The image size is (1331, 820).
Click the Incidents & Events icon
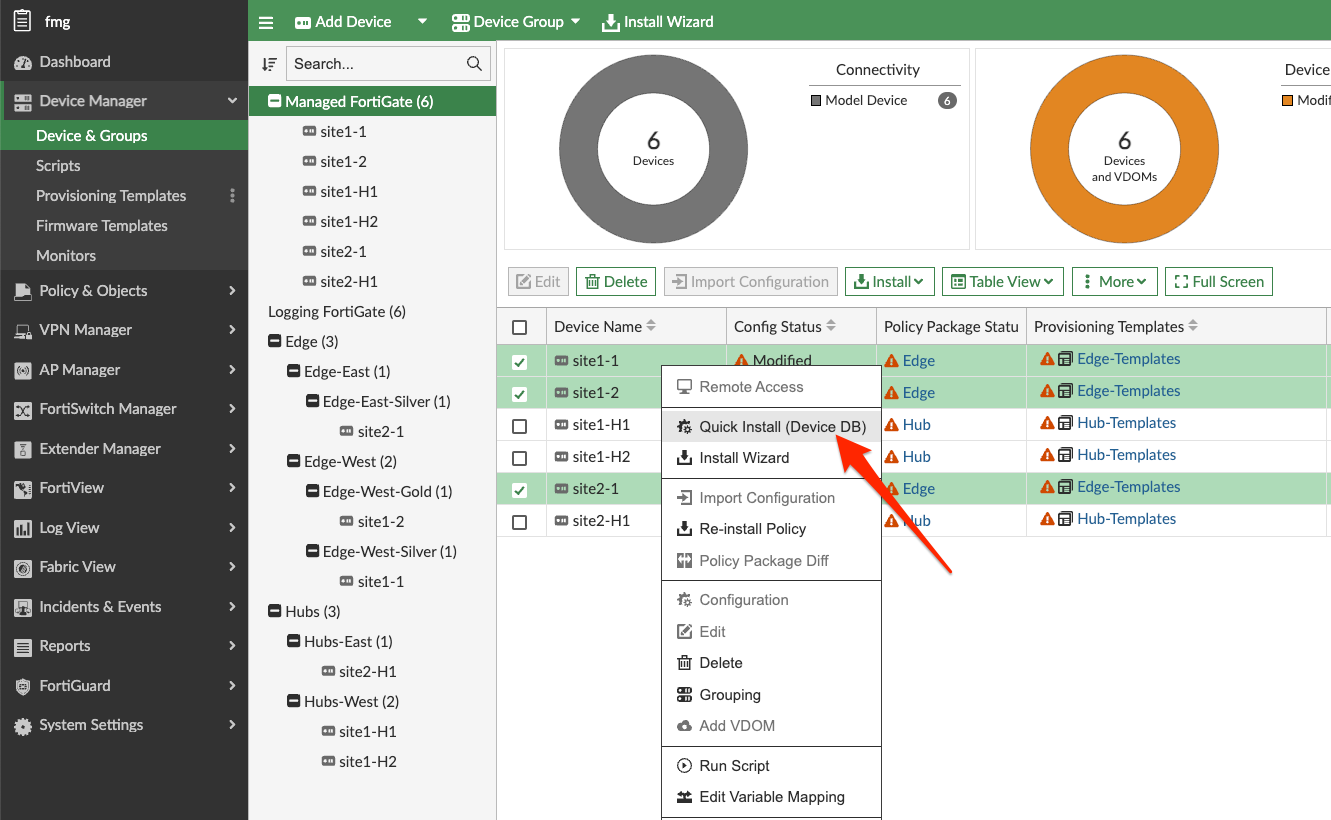(22, 607)
